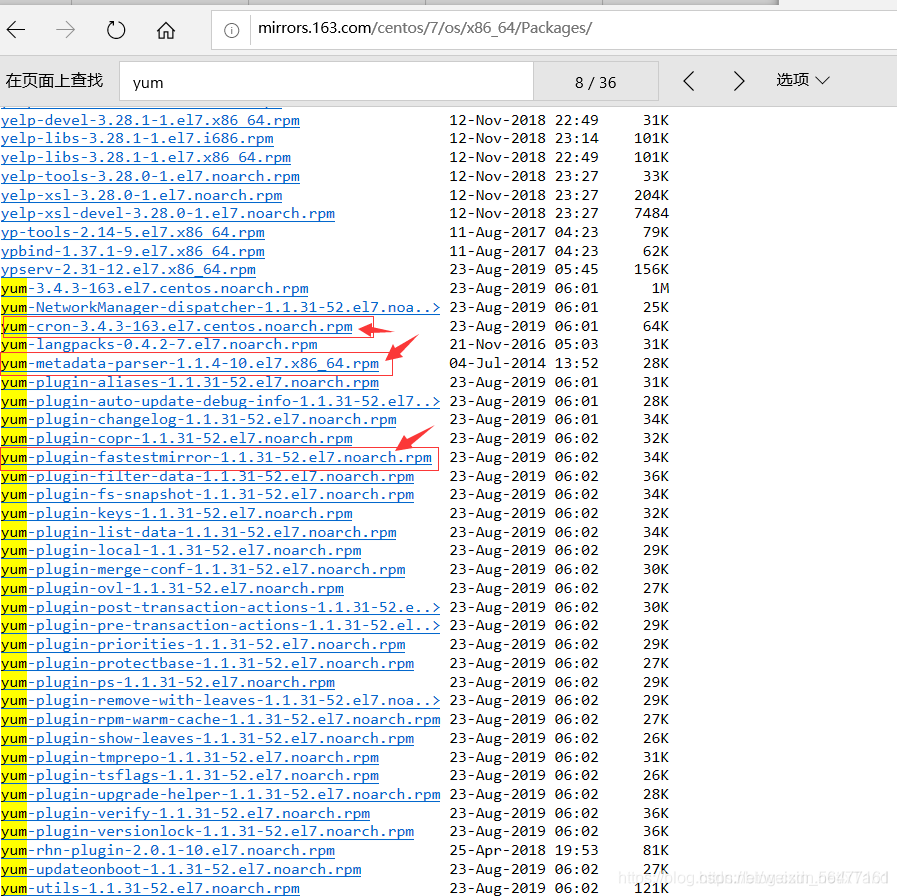Open yum-plugin-keys package link
This screenshot has width=897, height=896.
[177, 513]
